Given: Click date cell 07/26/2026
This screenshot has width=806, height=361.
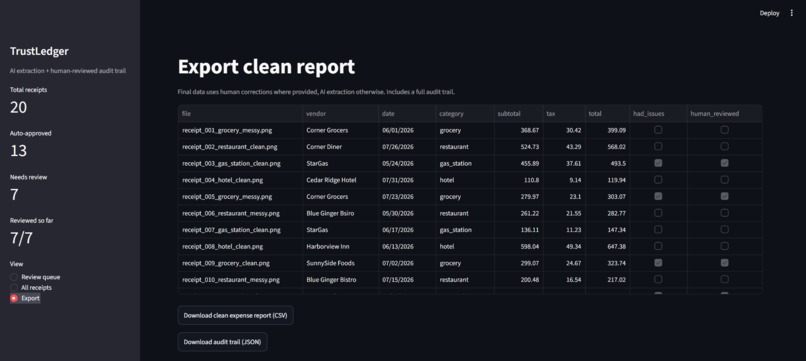Looking at the screenshot, I should (x=406, y=147).
